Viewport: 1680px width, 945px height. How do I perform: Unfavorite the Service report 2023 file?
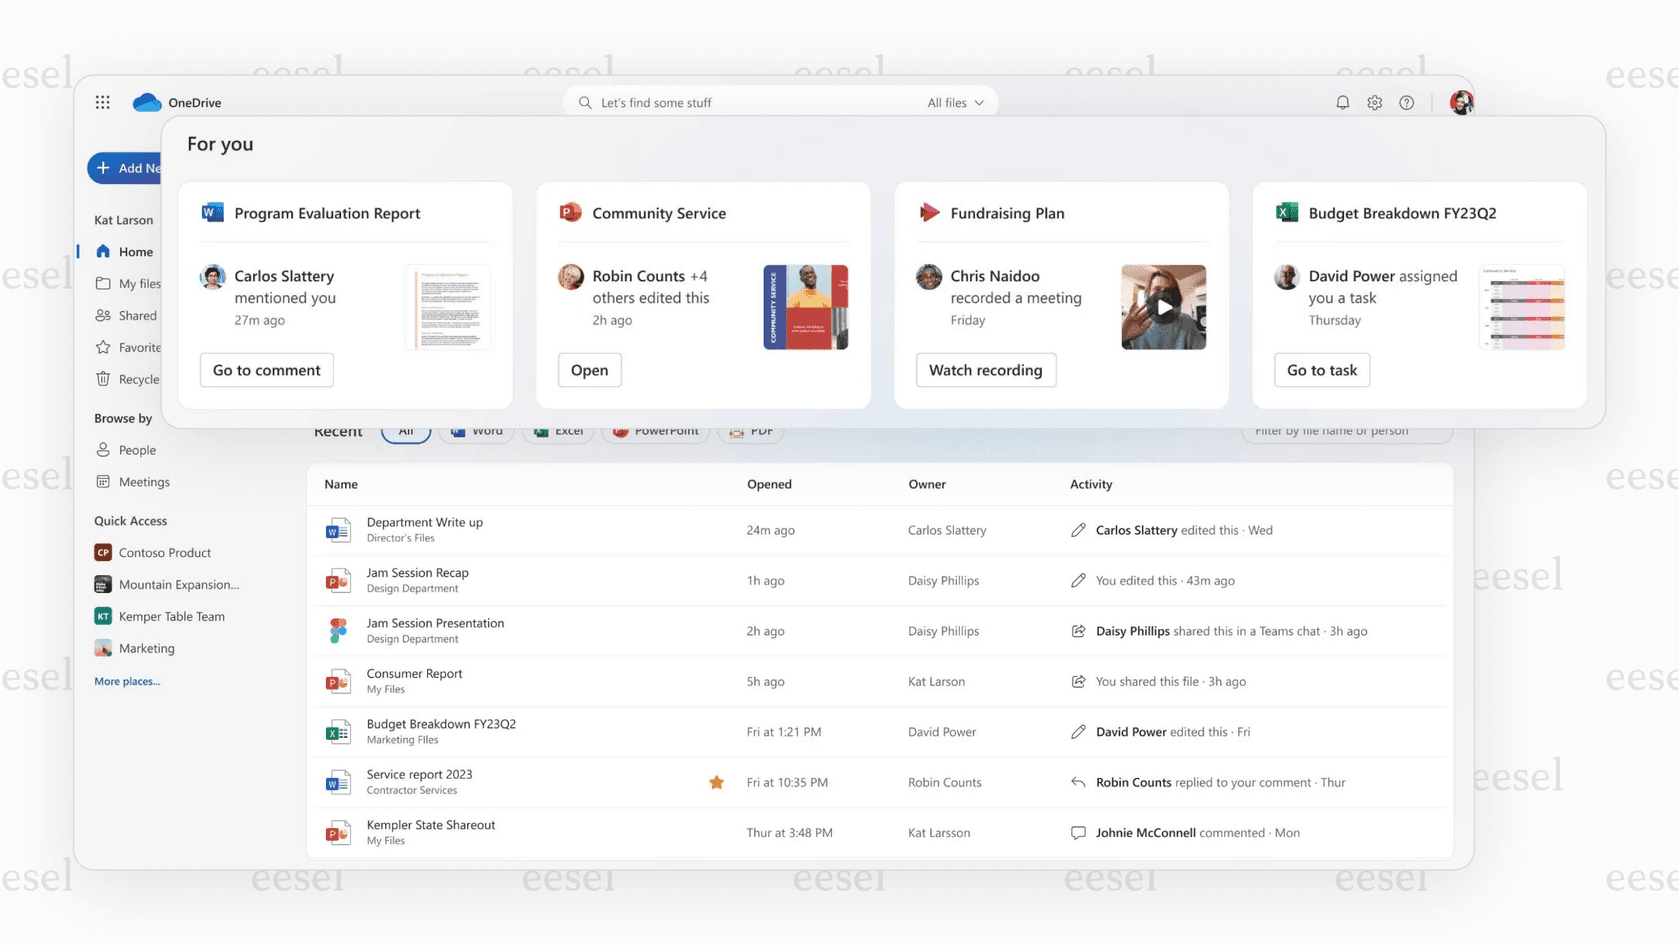(716, 782)
